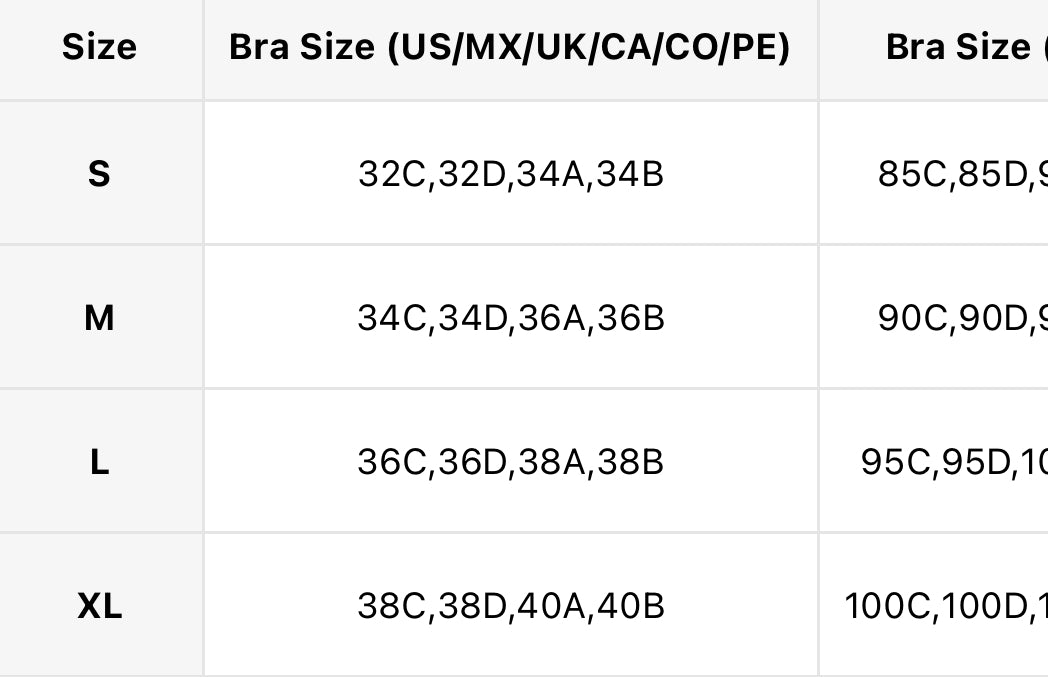The image size is (1059, 677).
Task: Click the 36C,36D,38A,38B cell
Action: 510,462
